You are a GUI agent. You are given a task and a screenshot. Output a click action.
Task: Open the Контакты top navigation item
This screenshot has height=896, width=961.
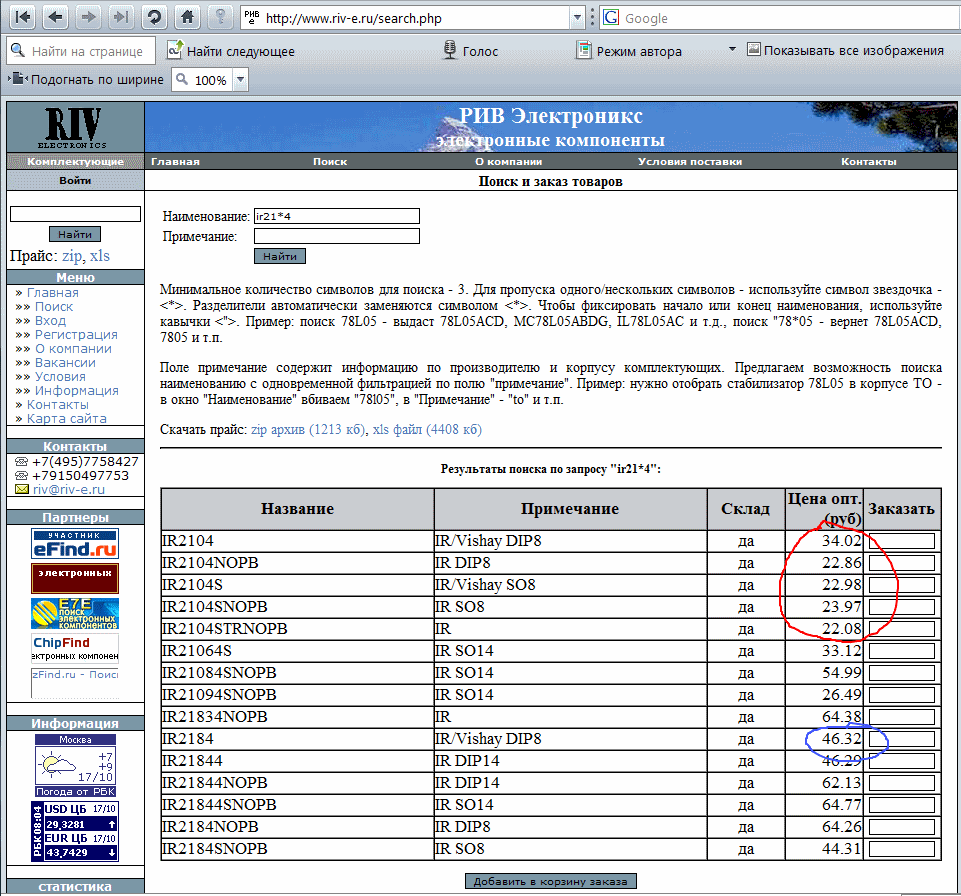[x=868, y=162]
